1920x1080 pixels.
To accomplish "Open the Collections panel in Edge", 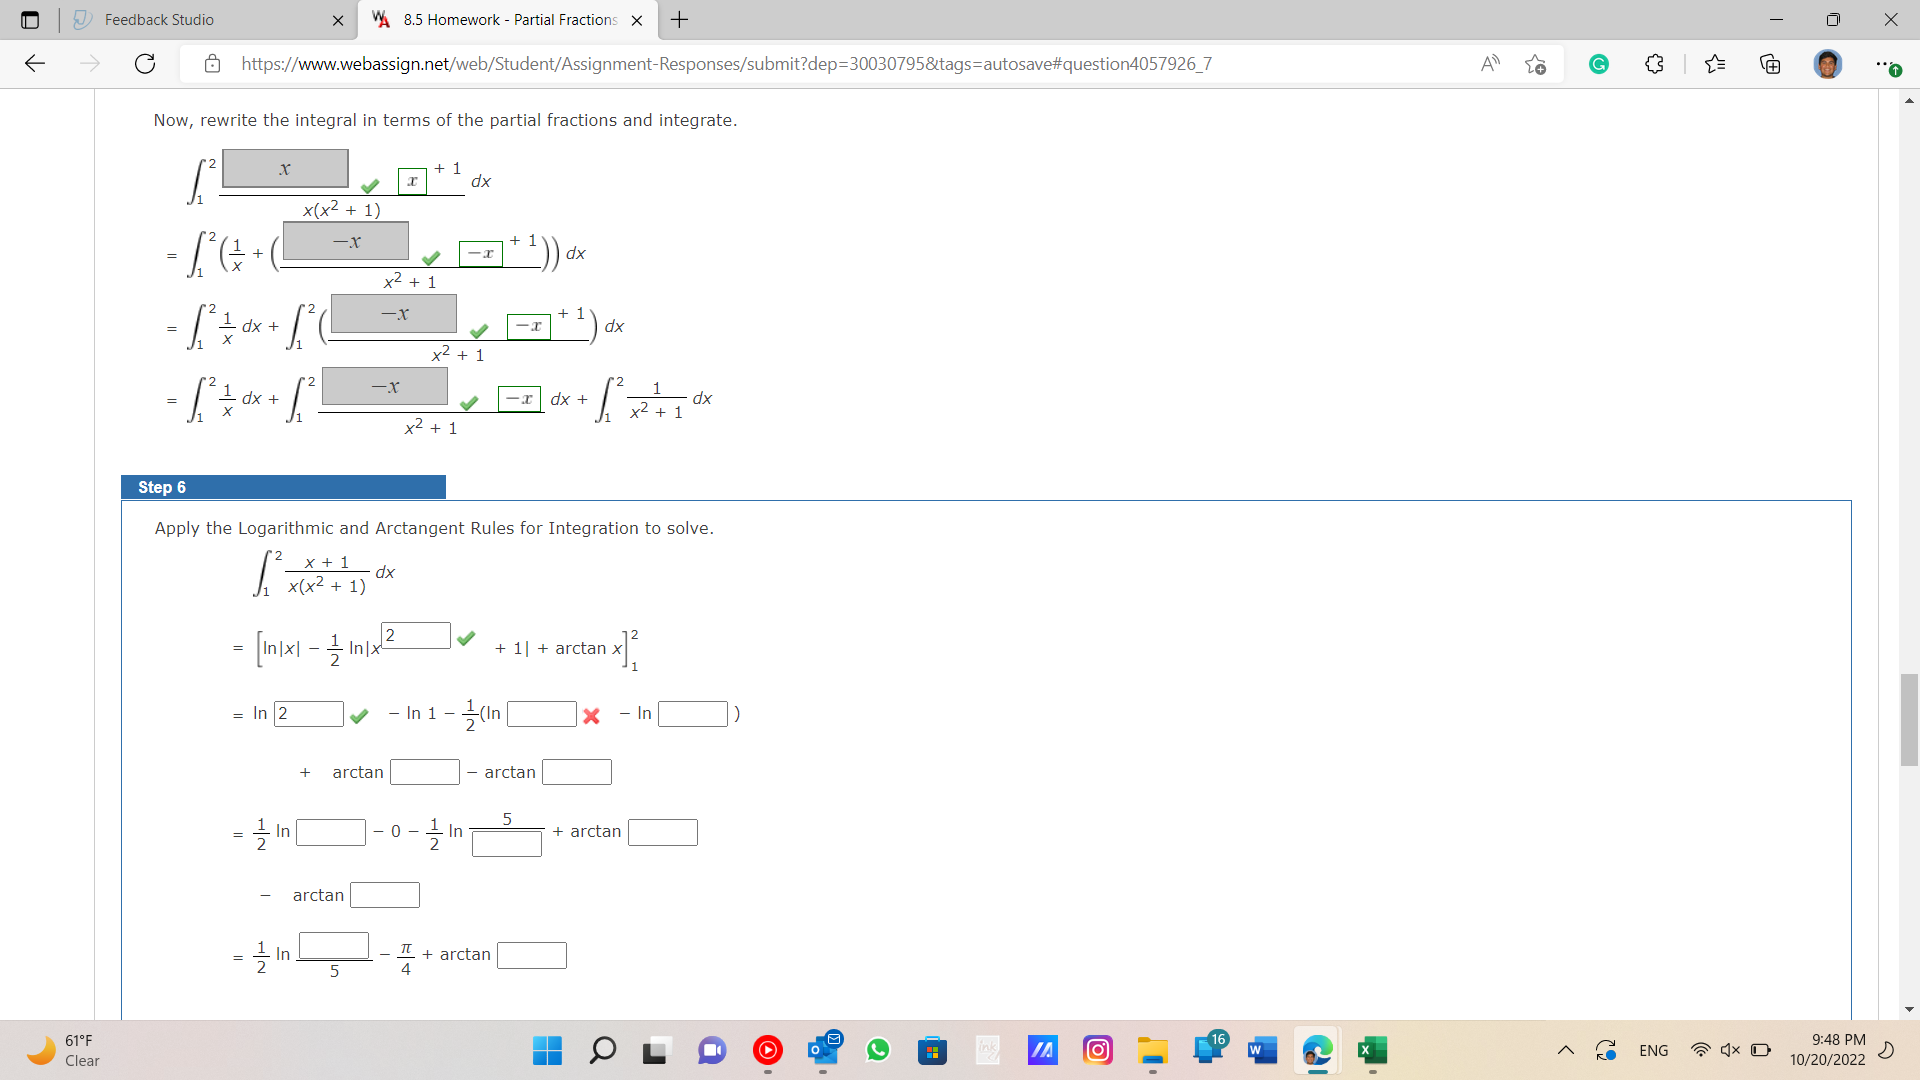I will (x=1770, y=64).
